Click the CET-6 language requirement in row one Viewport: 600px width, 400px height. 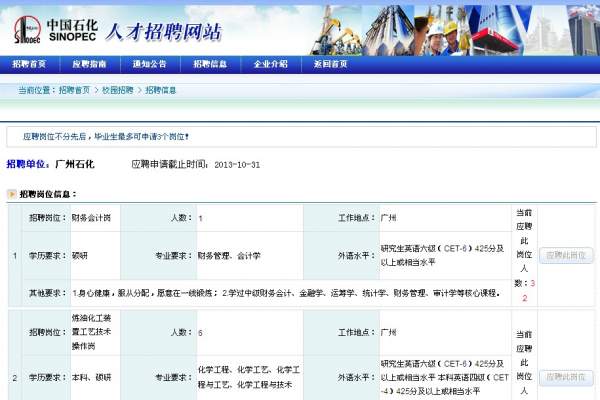[442, 255]
